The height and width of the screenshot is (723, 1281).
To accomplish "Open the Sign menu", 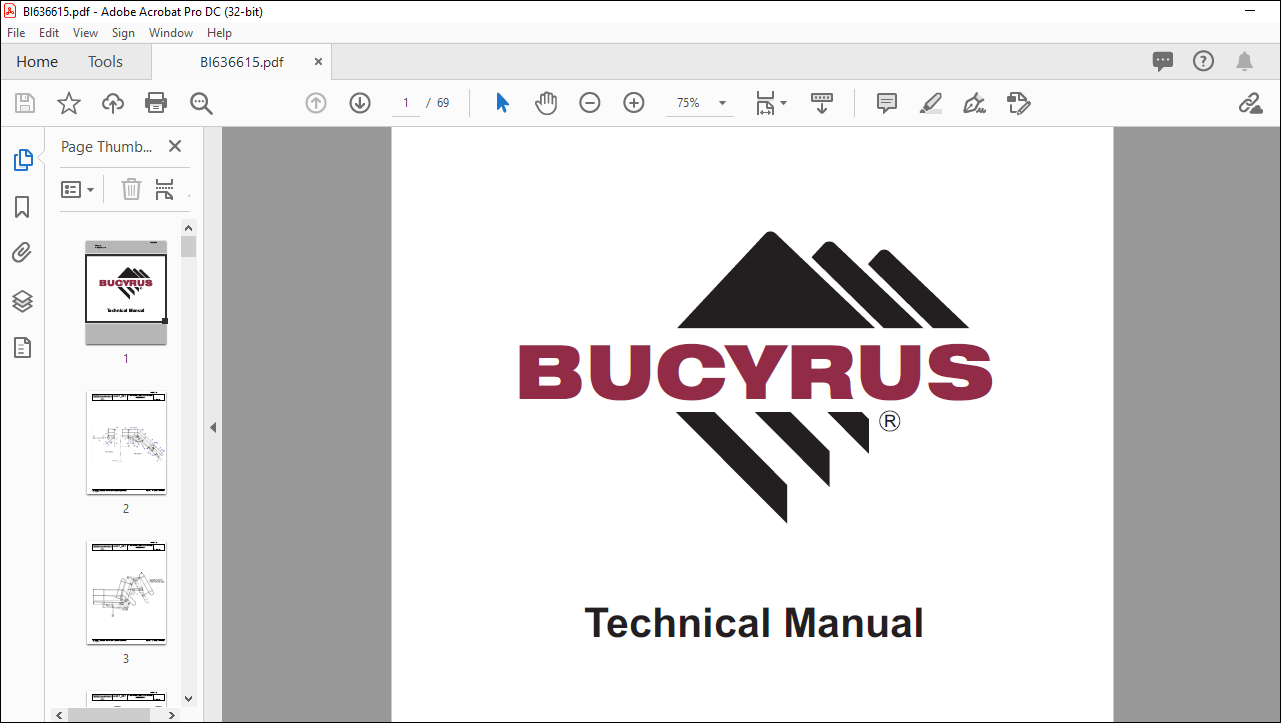I will [x=123, y=33].
